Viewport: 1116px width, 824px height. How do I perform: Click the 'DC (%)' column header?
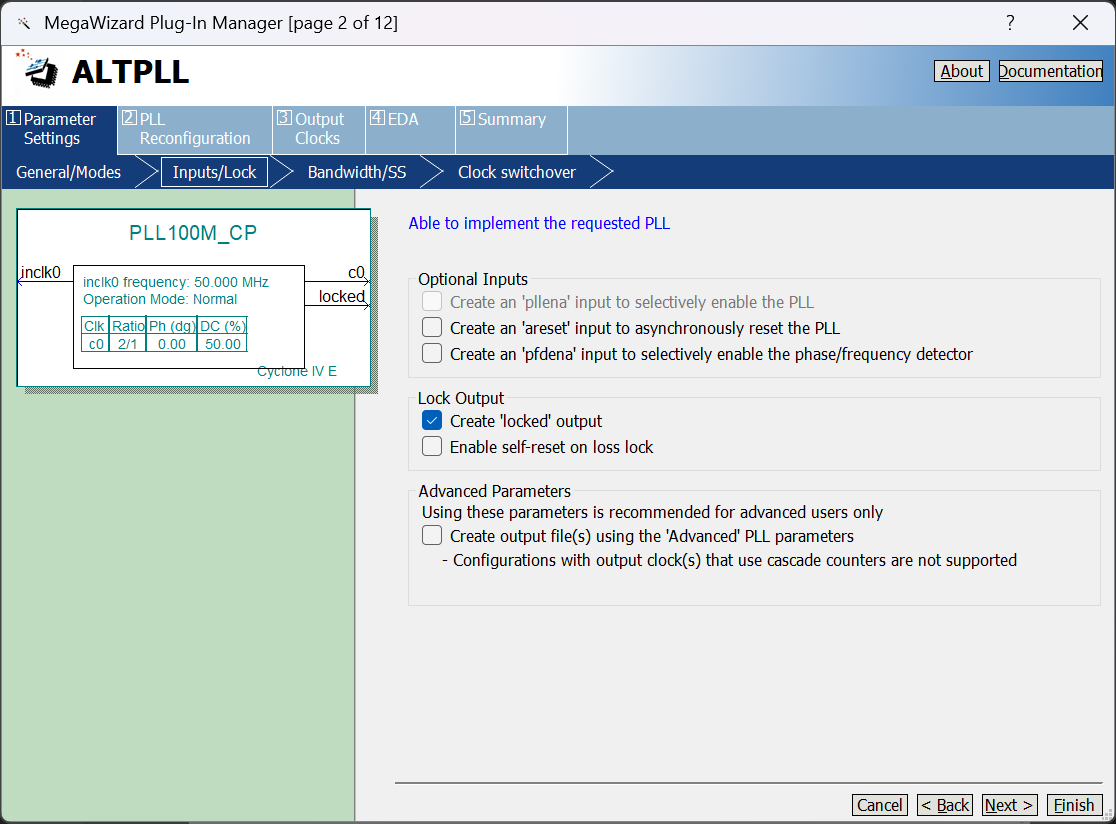point(223,326)
